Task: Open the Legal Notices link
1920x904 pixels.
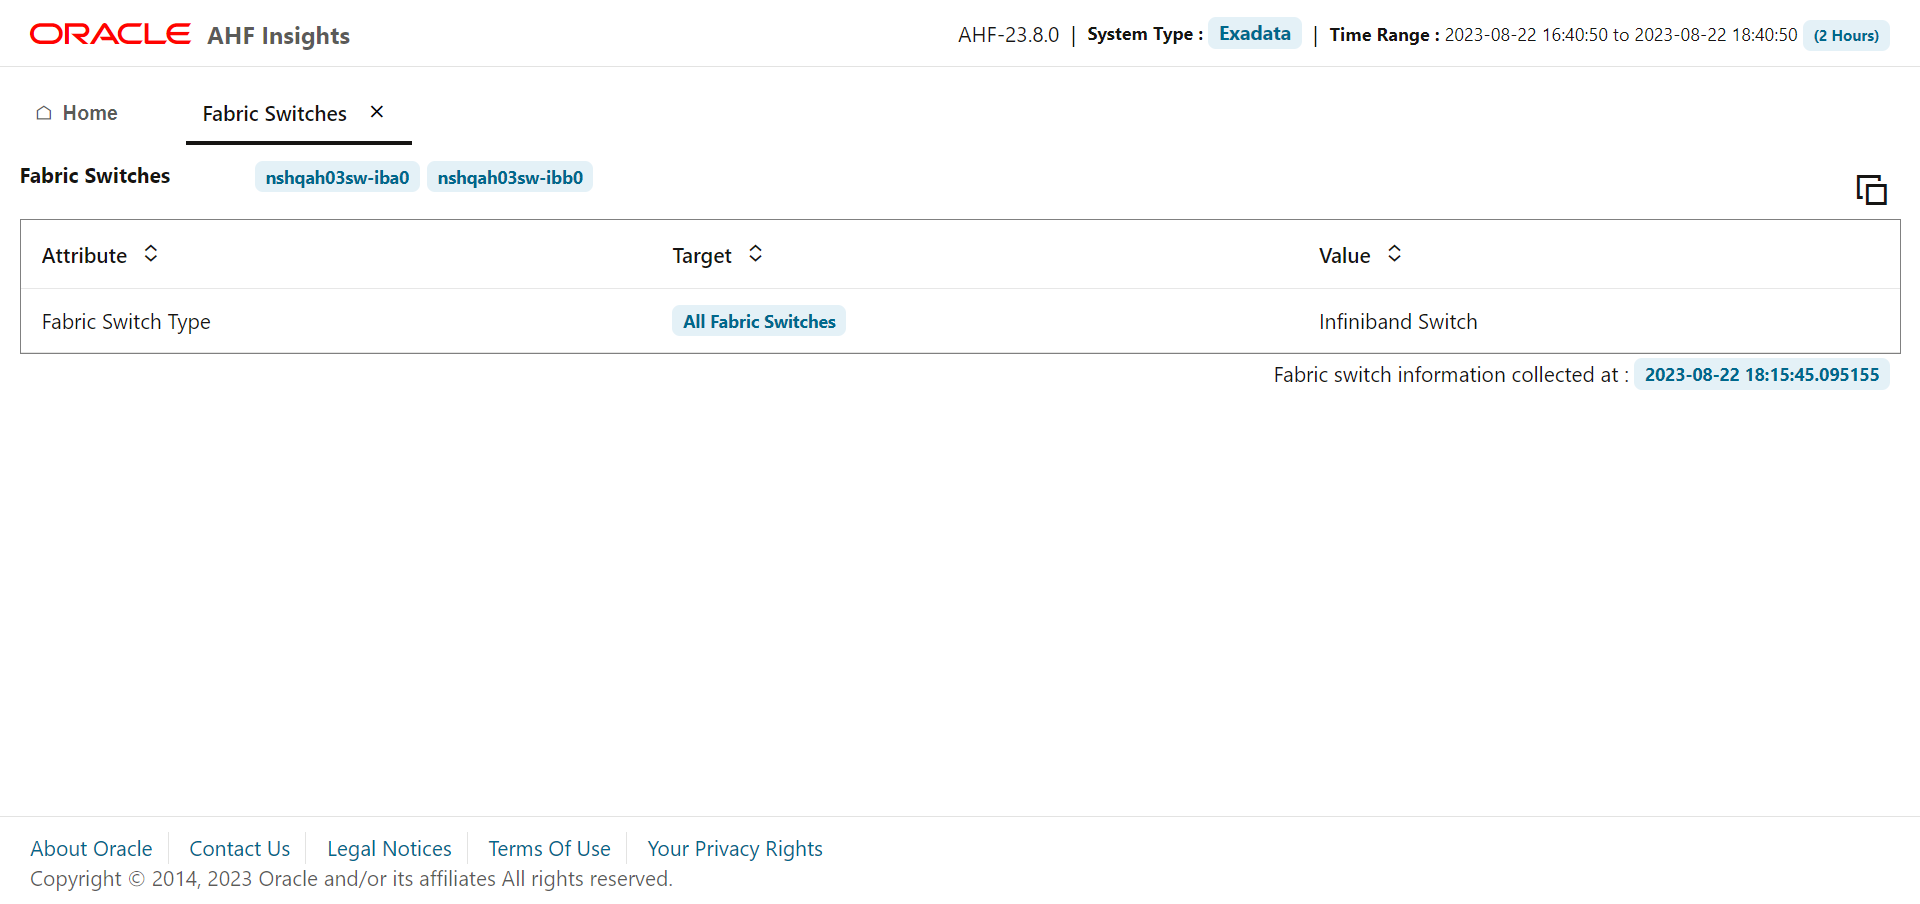Action: [x=389, y=848]
